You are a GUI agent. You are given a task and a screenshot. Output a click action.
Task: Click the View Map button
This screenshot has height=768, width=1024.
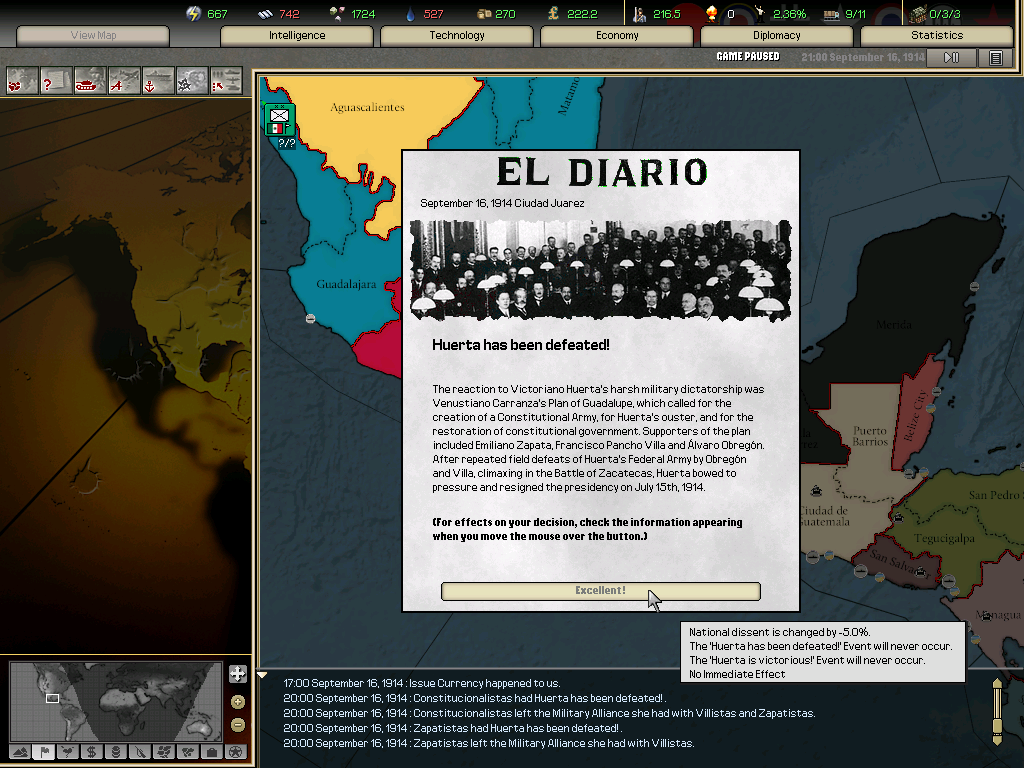[93, 35]
